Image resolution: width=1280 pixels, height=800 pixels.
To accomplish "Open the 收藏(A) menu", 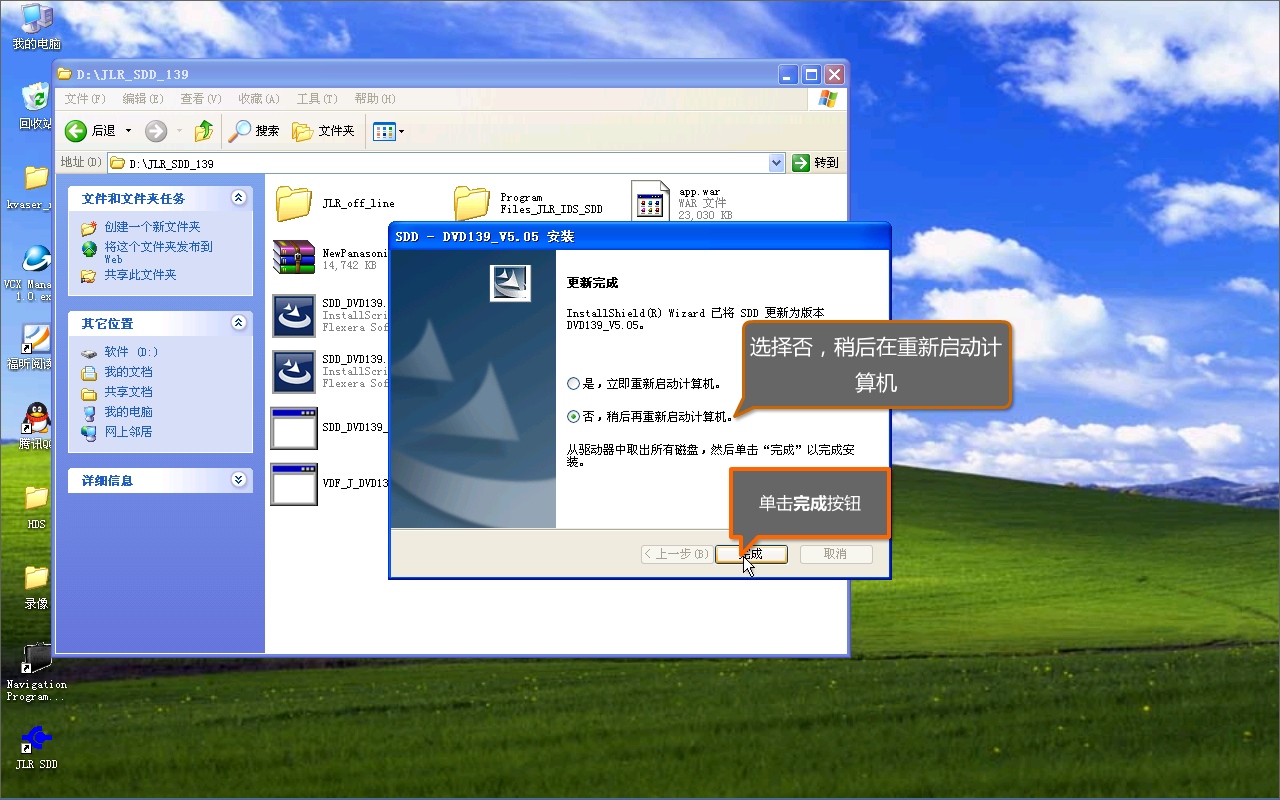I will [259, 99].
